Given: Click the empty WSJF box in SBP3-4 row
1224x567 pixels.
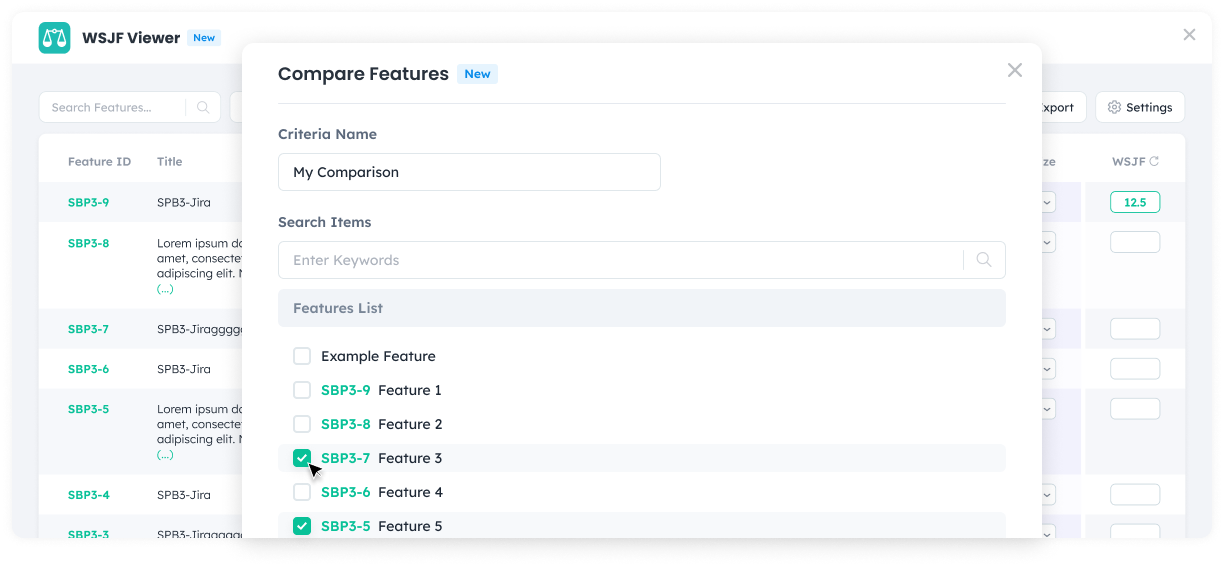Looking at the screenshot, I should coord(1135,495).
